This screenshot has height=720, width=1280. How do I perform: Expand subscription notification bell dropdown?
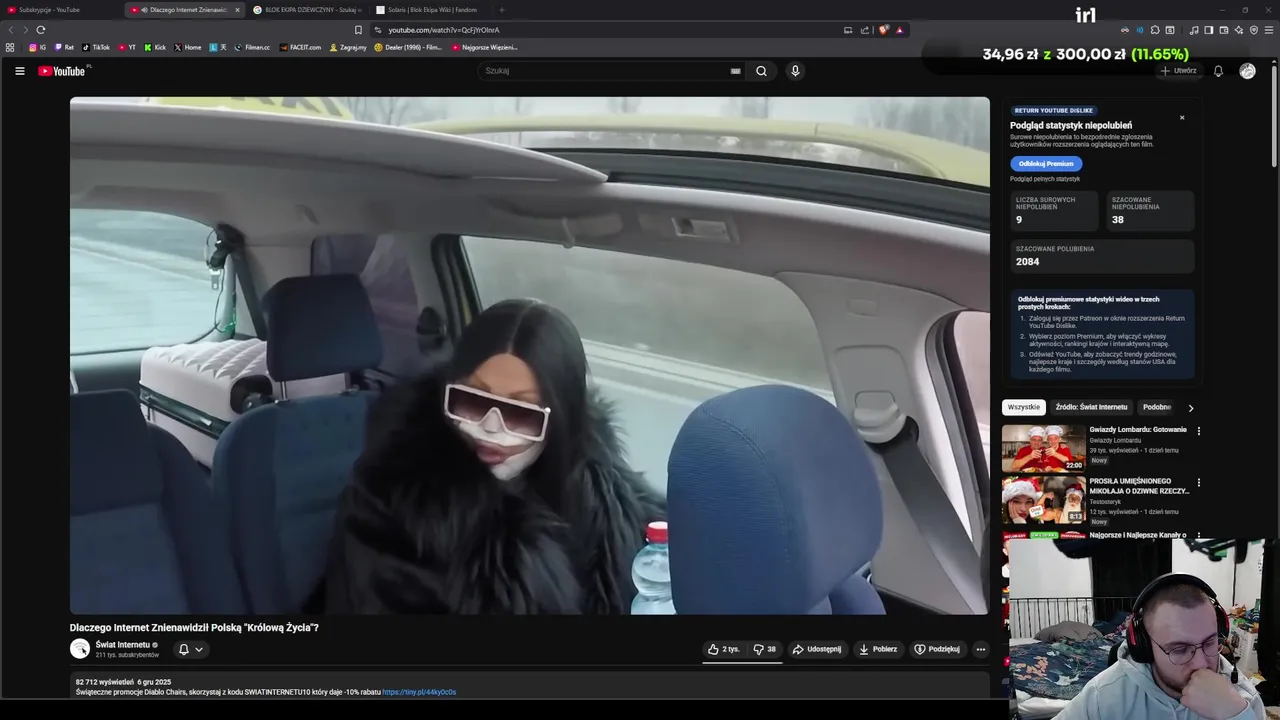[x=190, y=649]
